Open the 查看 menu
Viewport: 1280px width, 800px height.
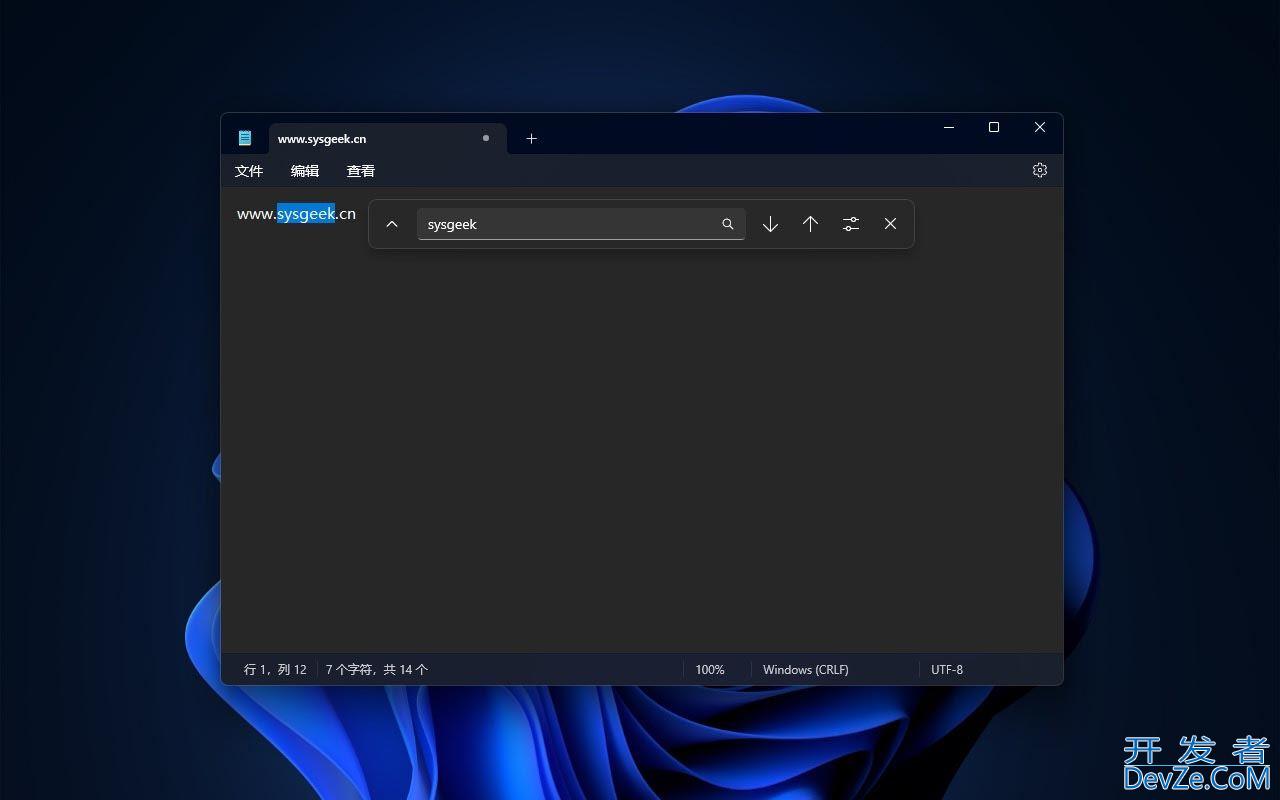(361, 171)
